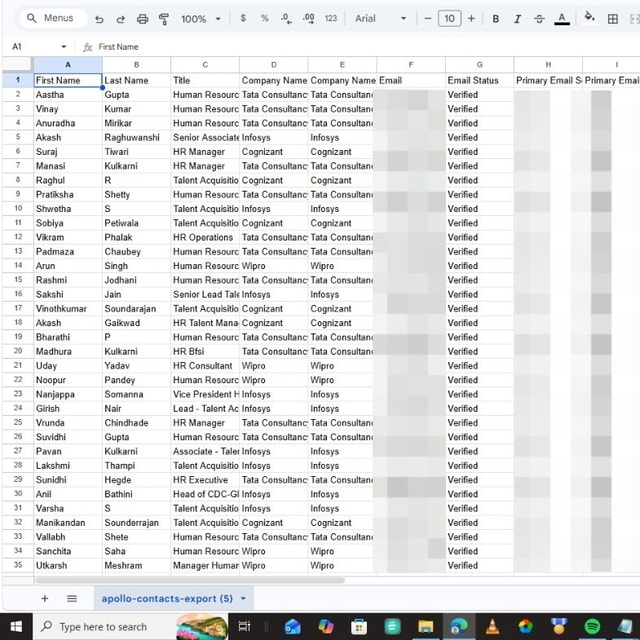Select cell with name Aastha
The height and width of the screenshot is (640, 640).
tap(68, 95)
